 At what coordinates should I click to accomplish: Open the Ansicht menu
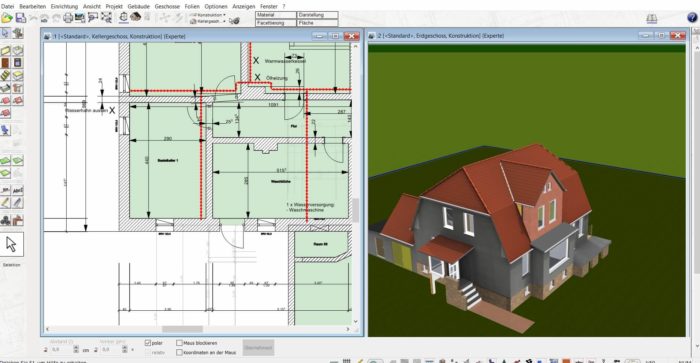[x=92, y=6]
